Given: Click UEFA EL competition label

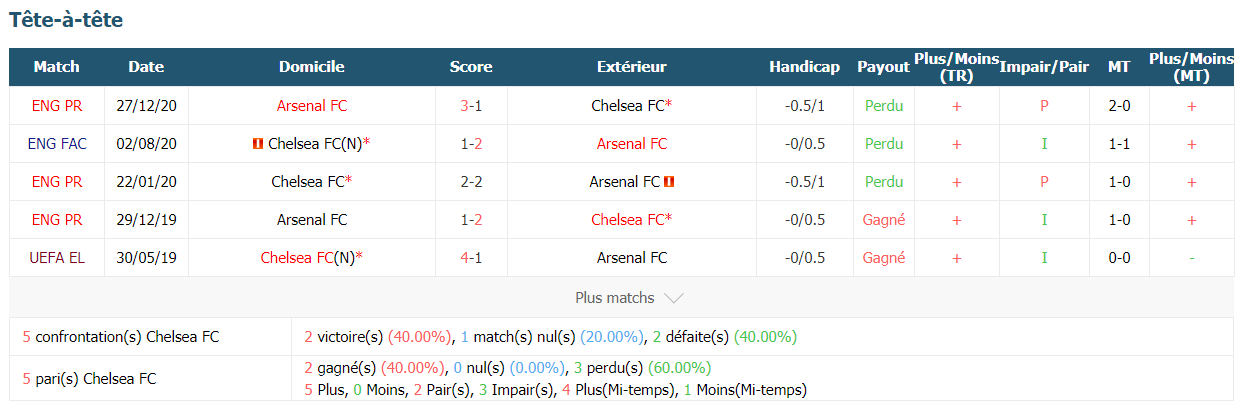Looking at the screenshot, I should click(x=57, y=258).
